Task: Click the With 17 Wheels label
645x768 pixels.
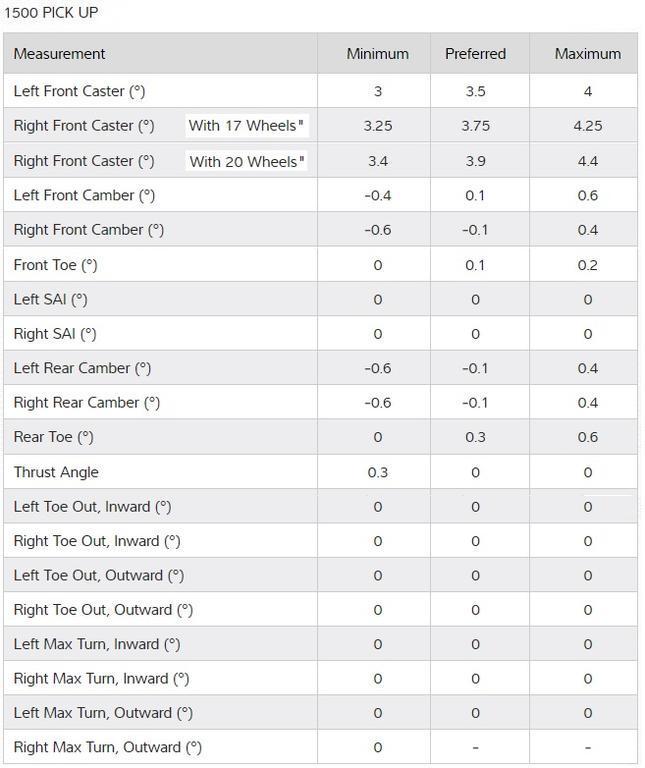Action: [x=246, y=125]
